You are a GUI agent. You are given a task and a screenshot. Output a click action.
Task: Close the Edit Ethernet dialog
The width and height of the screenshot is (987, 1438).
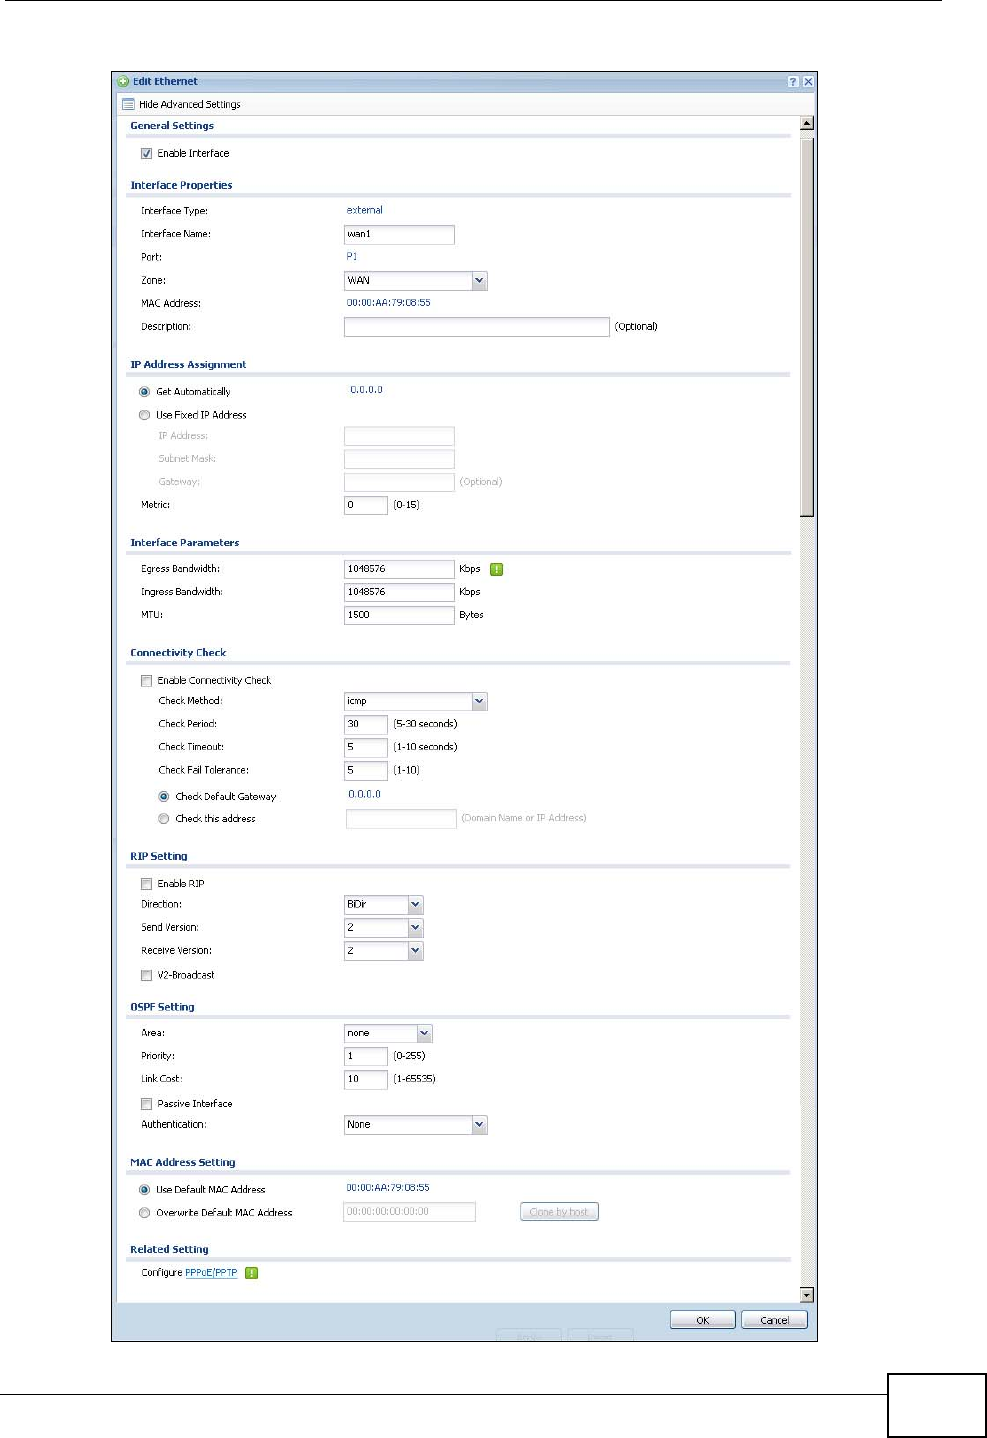click(x=808, y=82)
